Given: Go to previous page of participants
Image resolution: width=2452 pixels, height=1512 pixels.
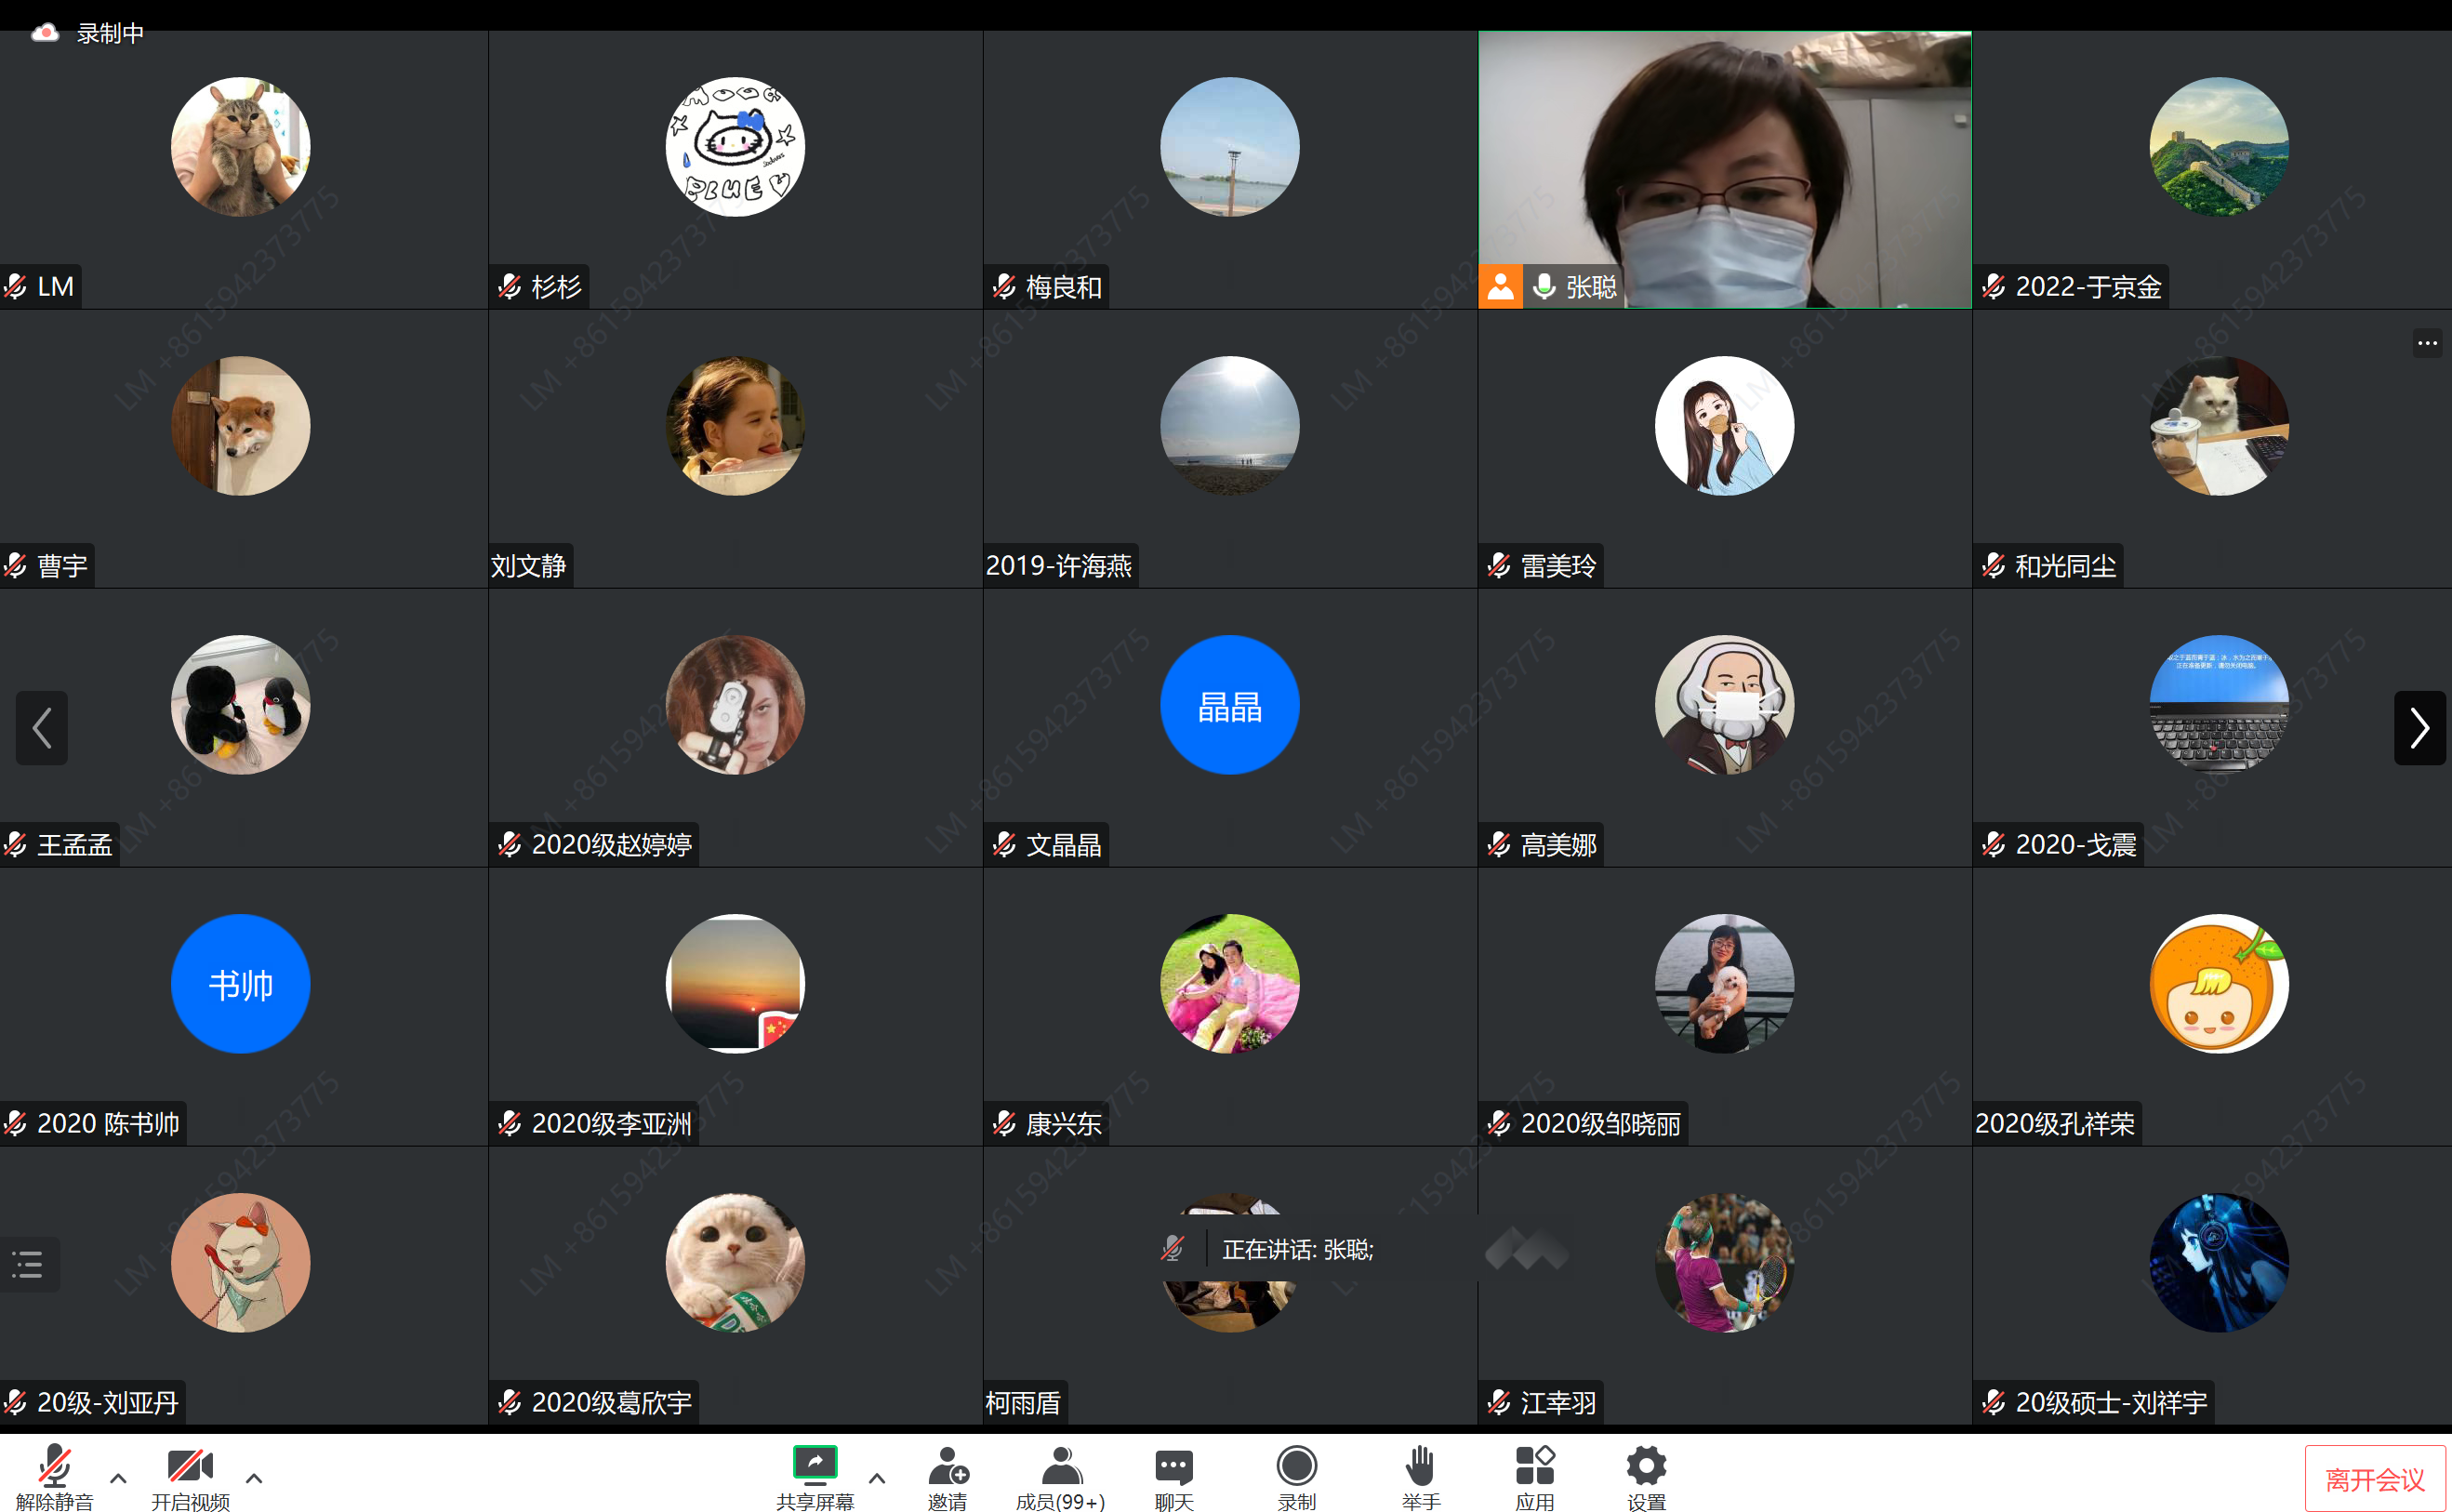Looking at the screenshot, I should click(42, 728).
